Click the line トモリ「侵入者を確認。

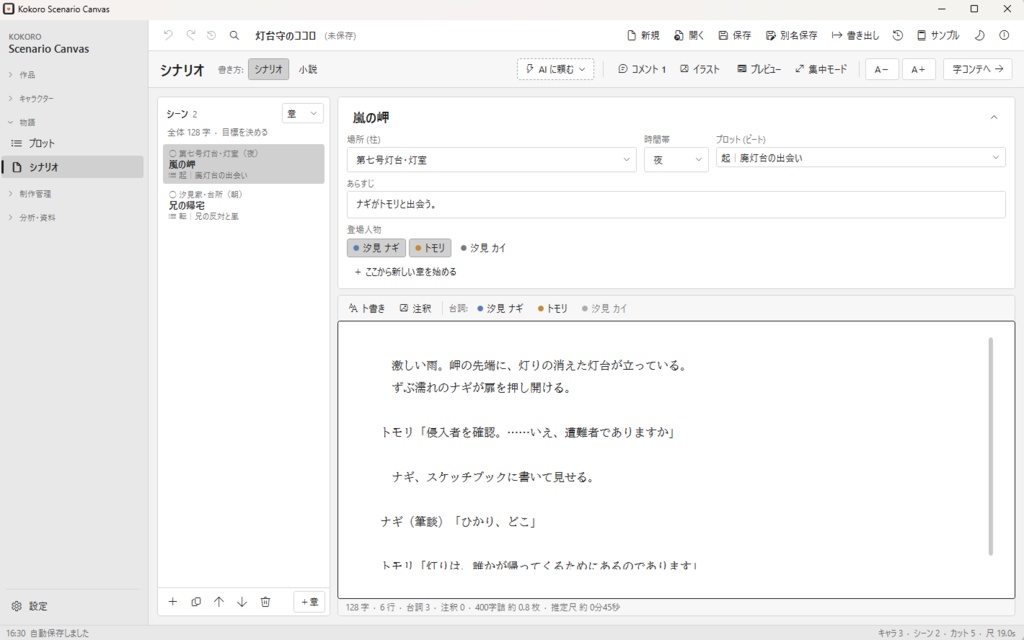pos(527,432)
